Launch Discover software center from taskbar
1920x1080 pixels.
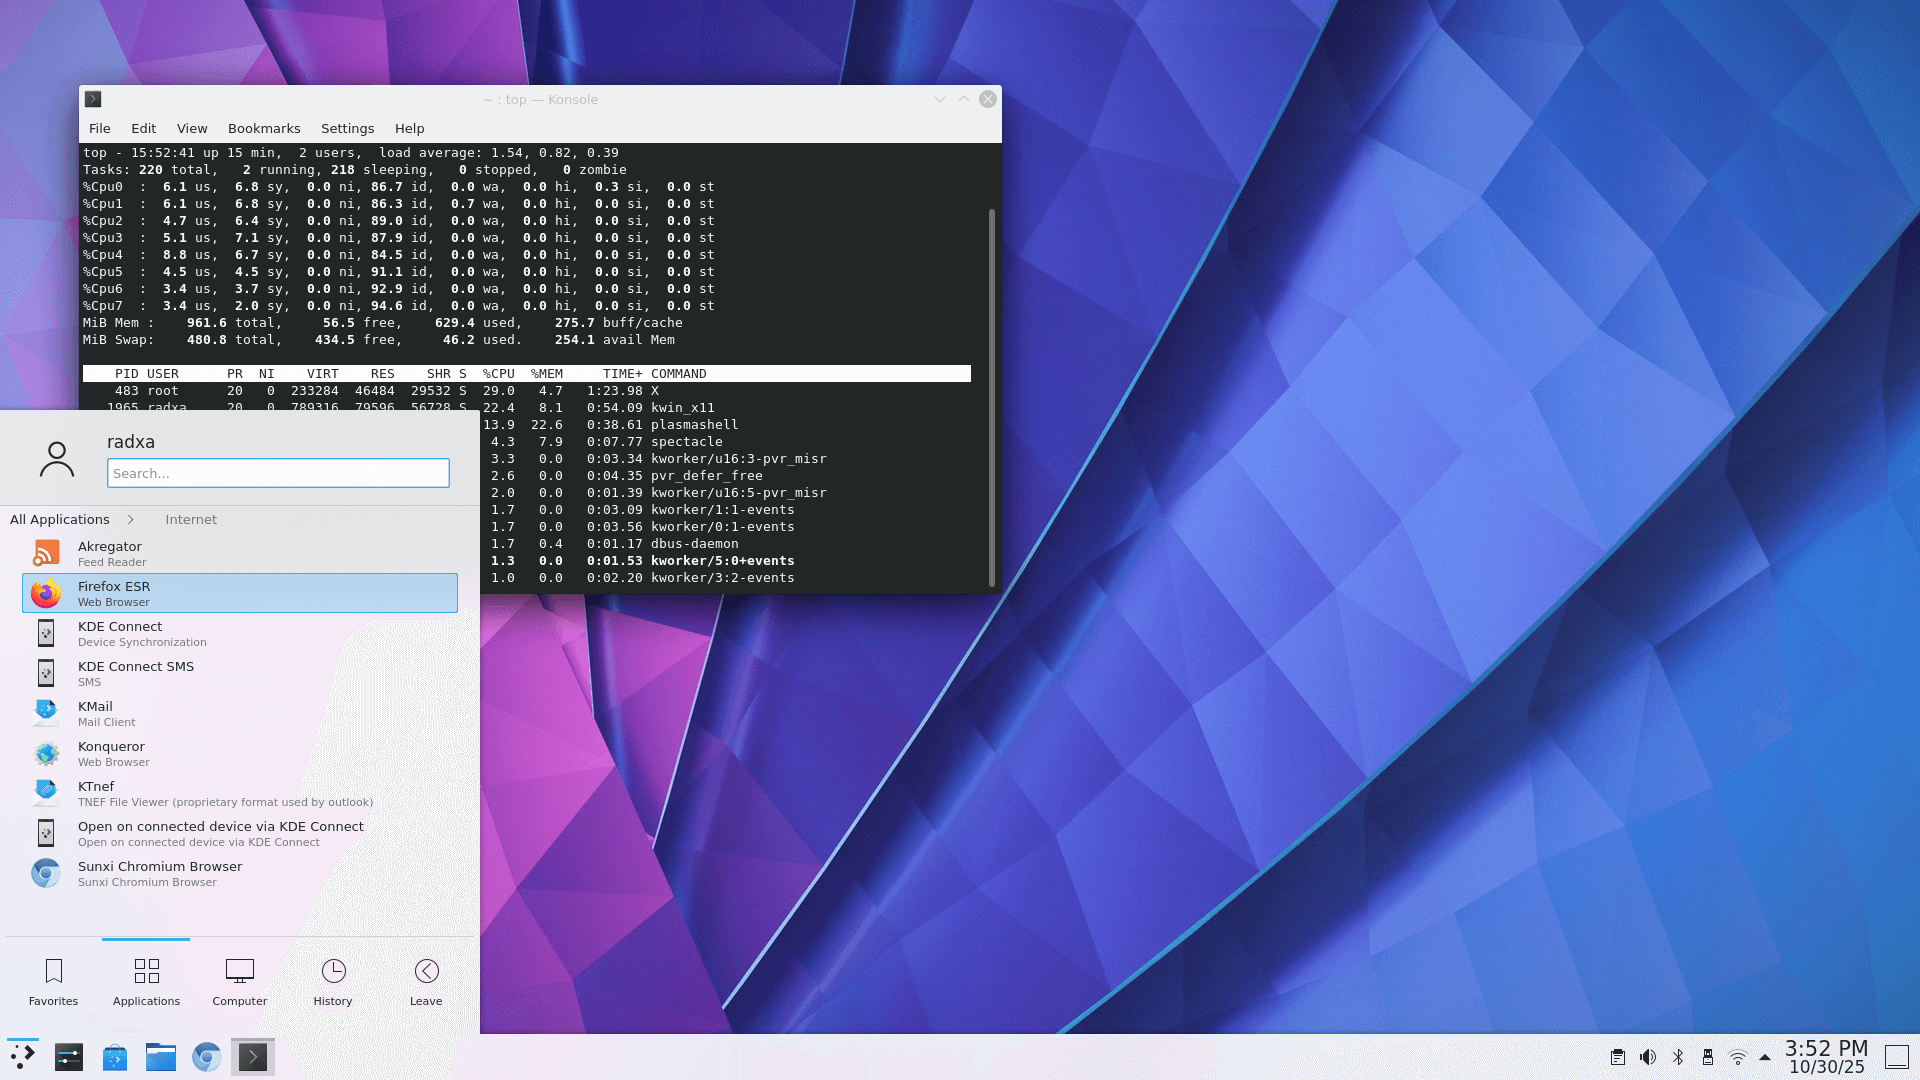click(x=115, y=1057)
